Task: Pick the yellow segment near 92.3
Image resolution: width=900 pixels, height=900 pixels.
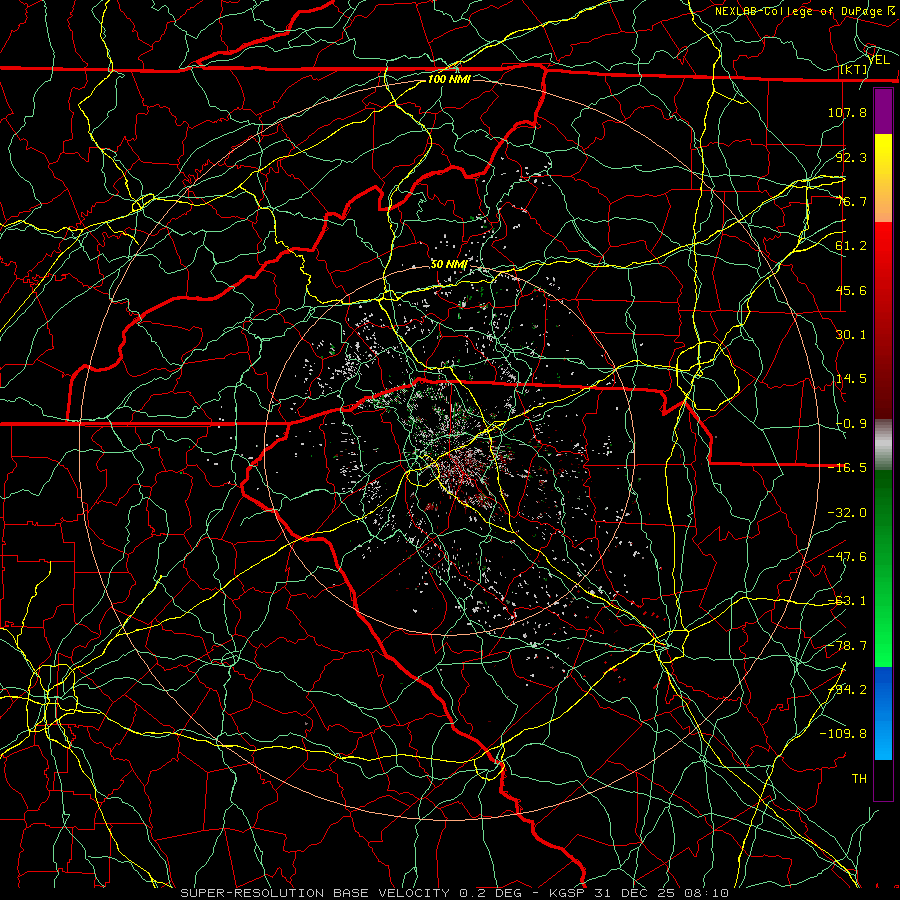Action: (x=883, y=156)
